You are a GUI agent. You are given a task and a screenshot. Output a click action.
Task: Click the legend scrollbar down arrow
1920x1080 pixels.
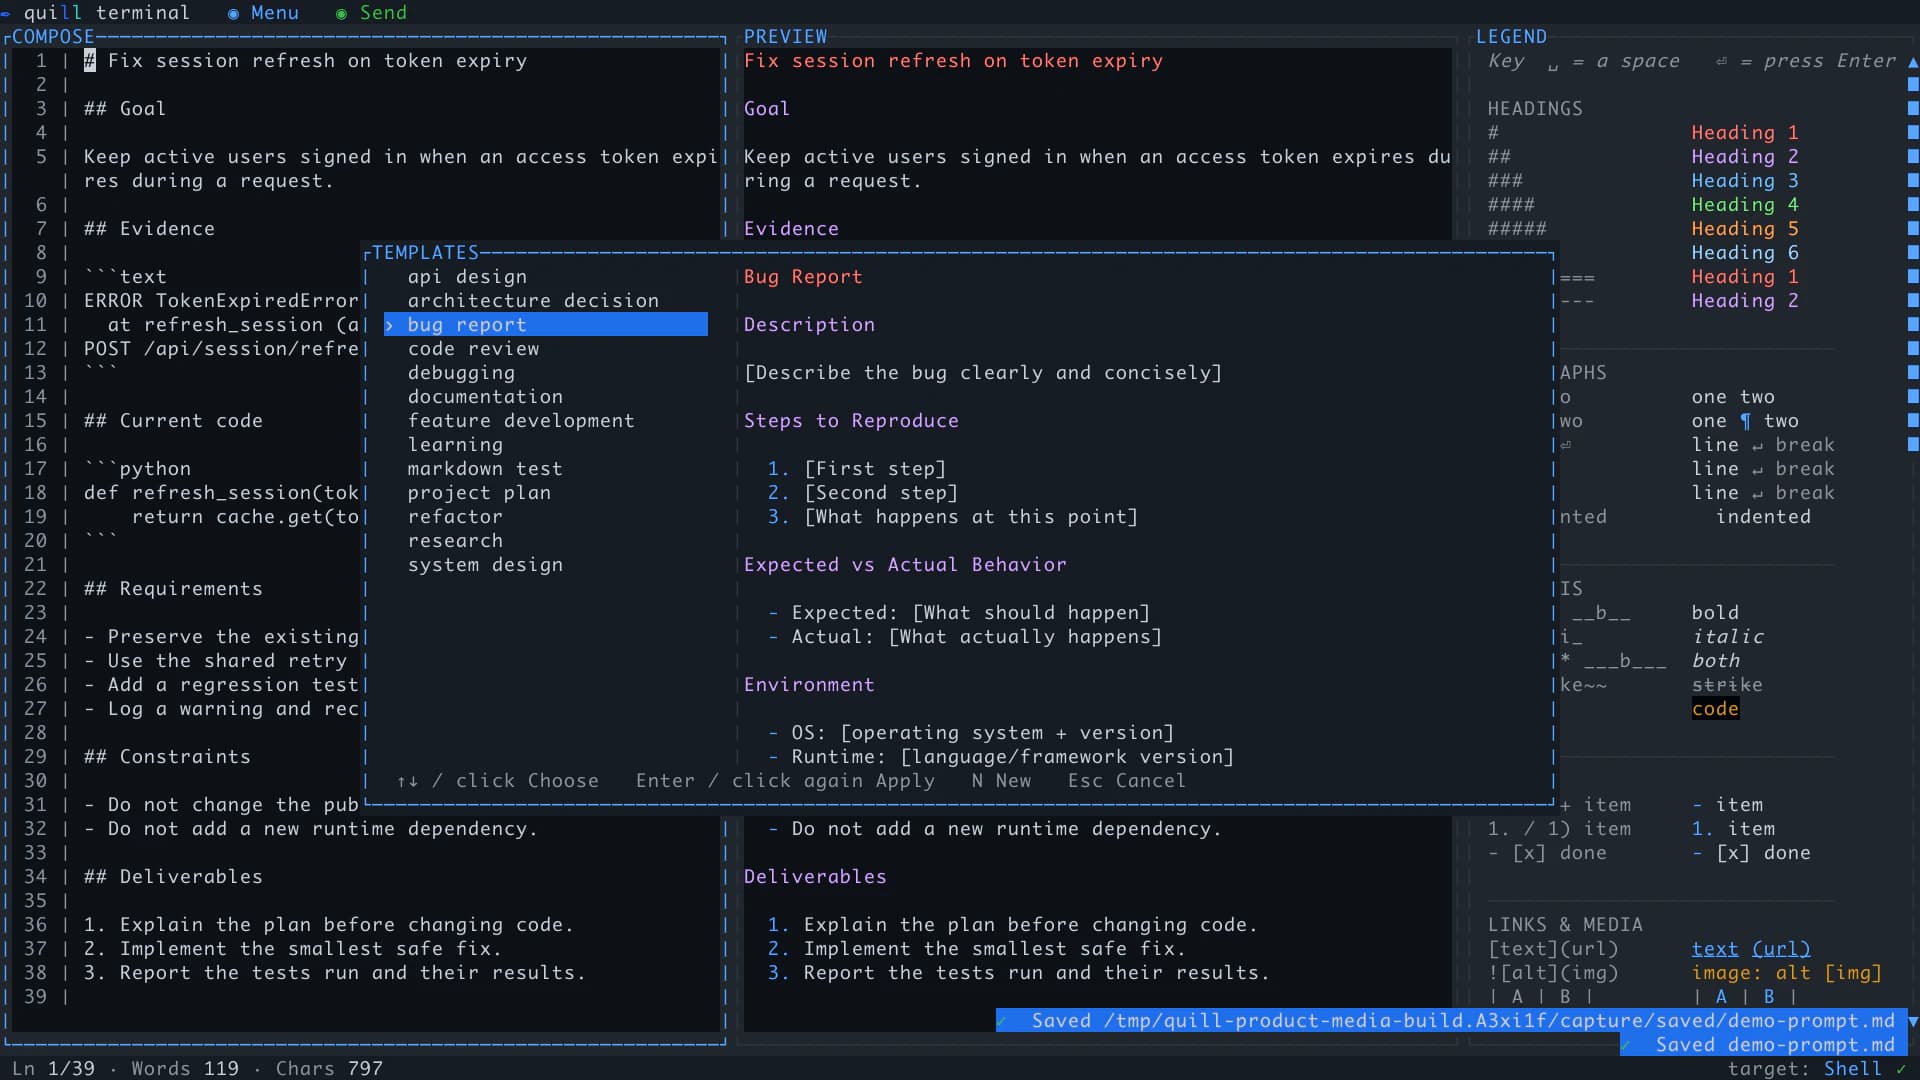1913,1021
